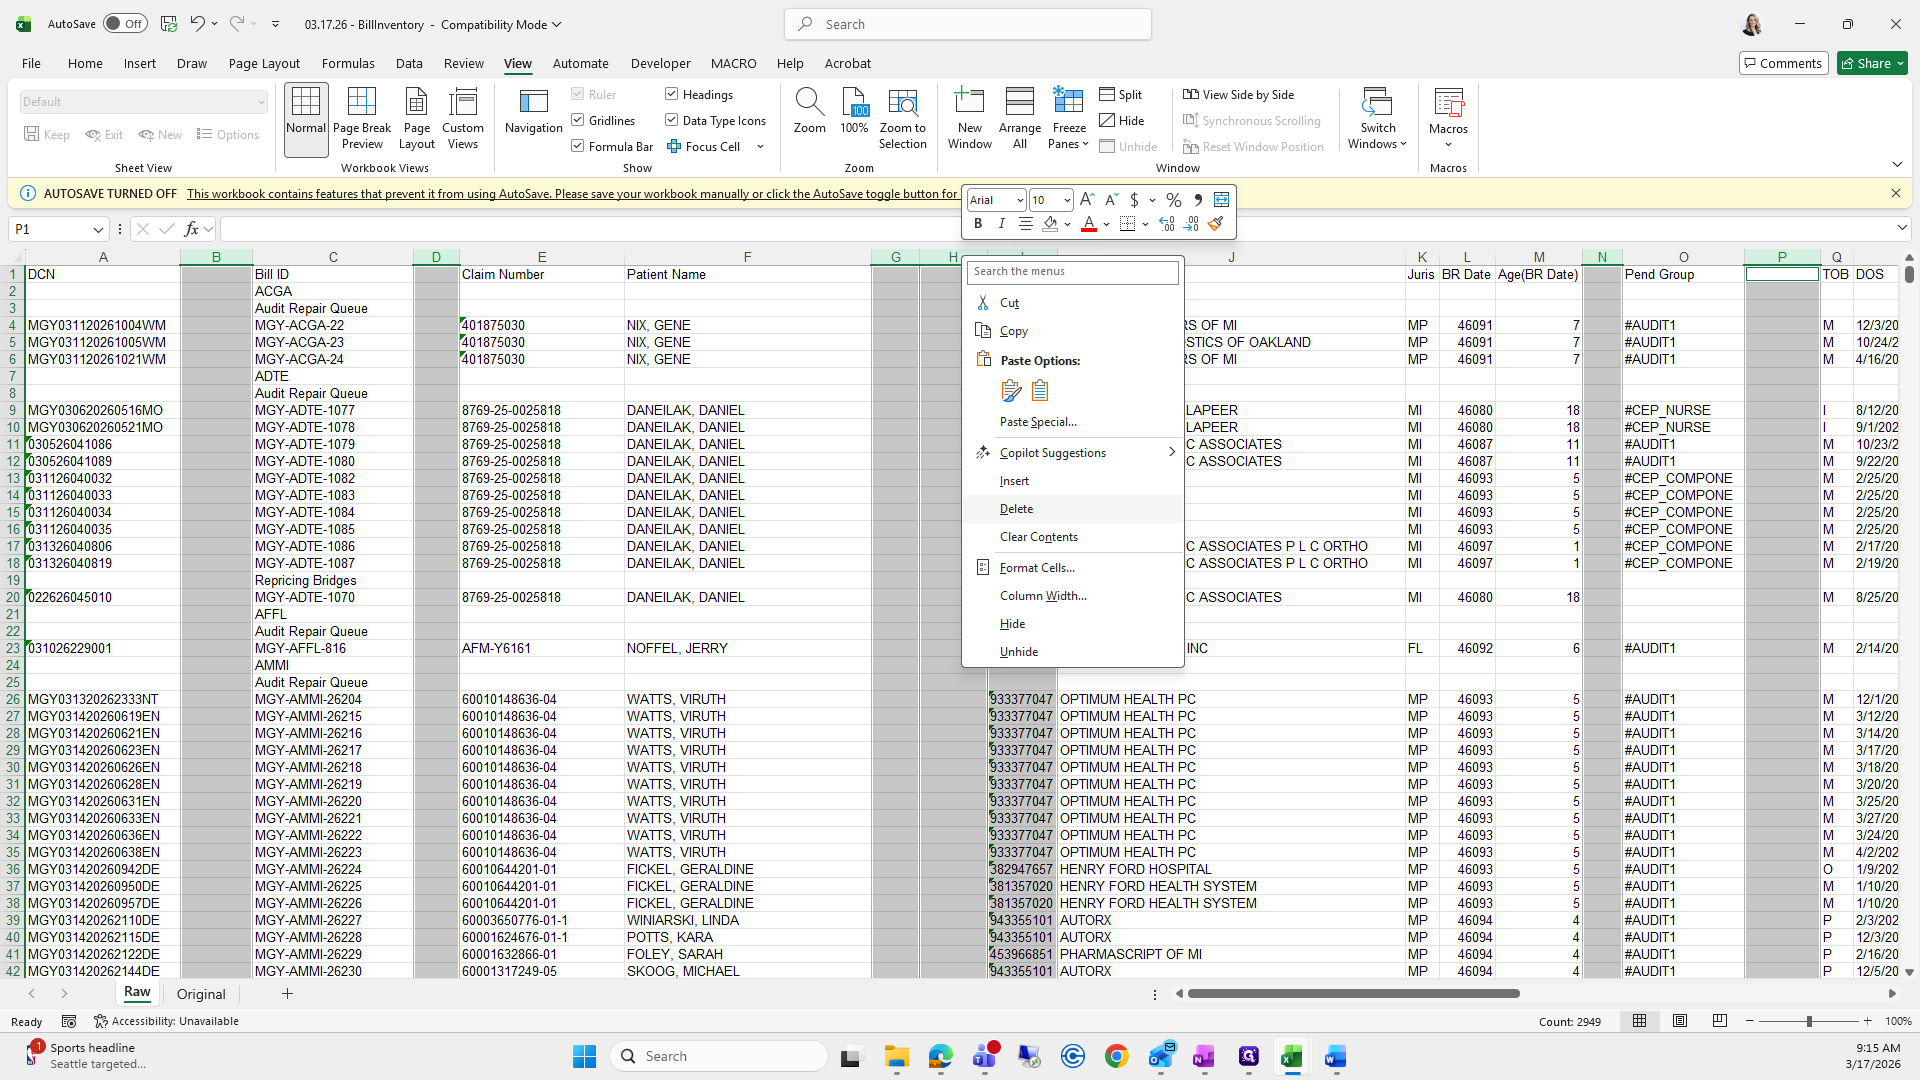The width and height of the screenshot is (1920, 1080).
Task: Uncheck the Headings checkbox
Action: [x=672, y=94]
